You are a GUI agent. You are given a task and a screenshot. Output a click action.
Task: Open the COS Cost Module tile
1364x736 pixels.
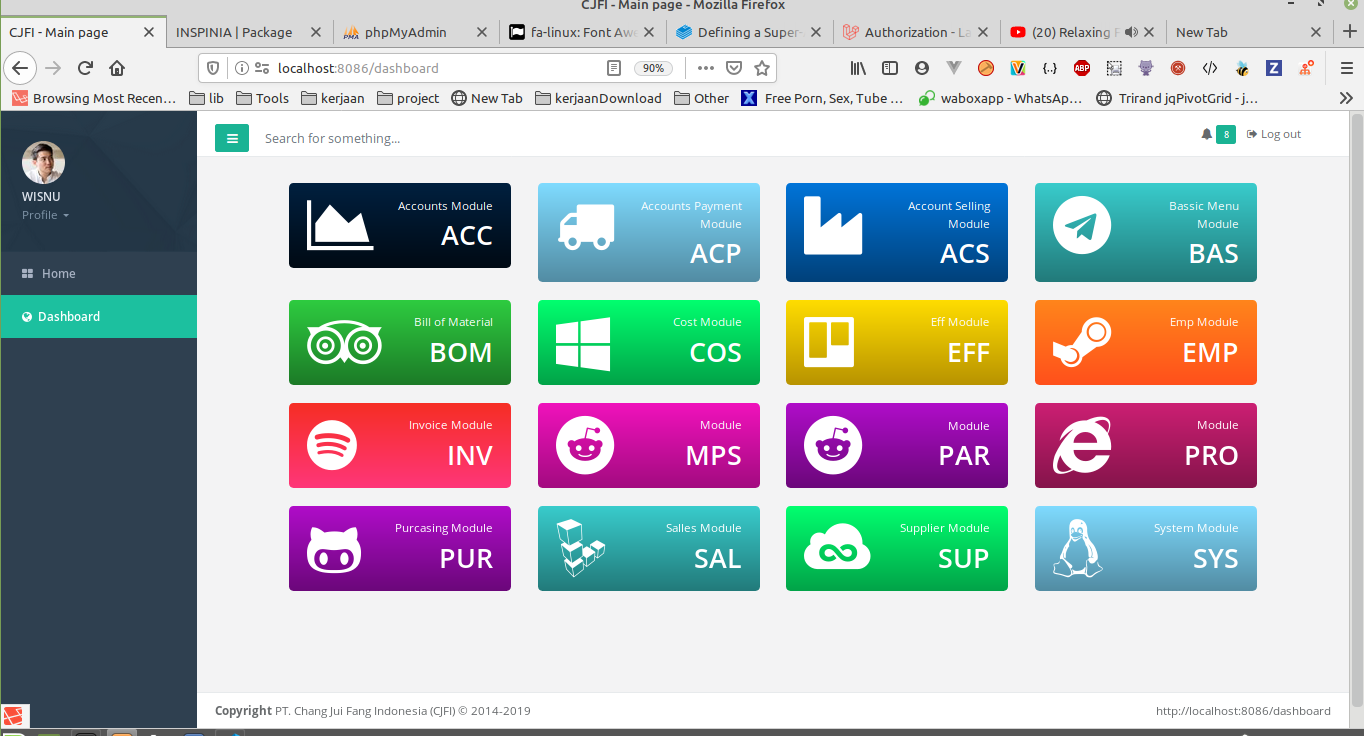[x=649, y=342]
